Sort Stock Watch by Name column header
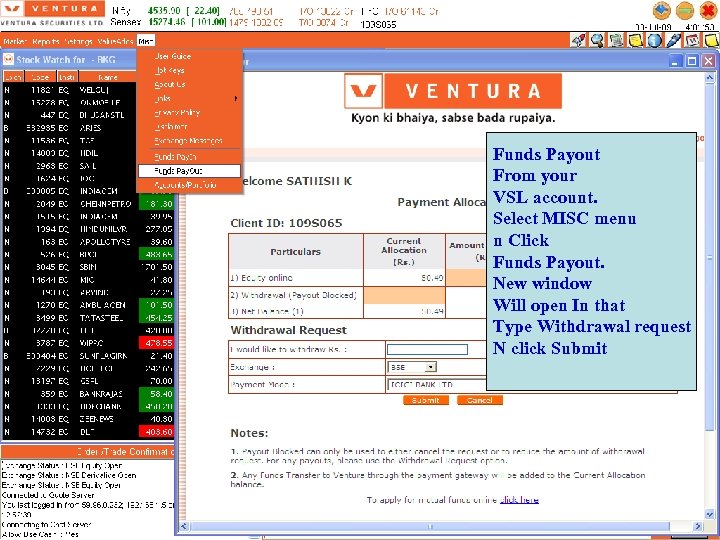The width and height of the screenshot is (720, 540). click(x=107, y=77)
